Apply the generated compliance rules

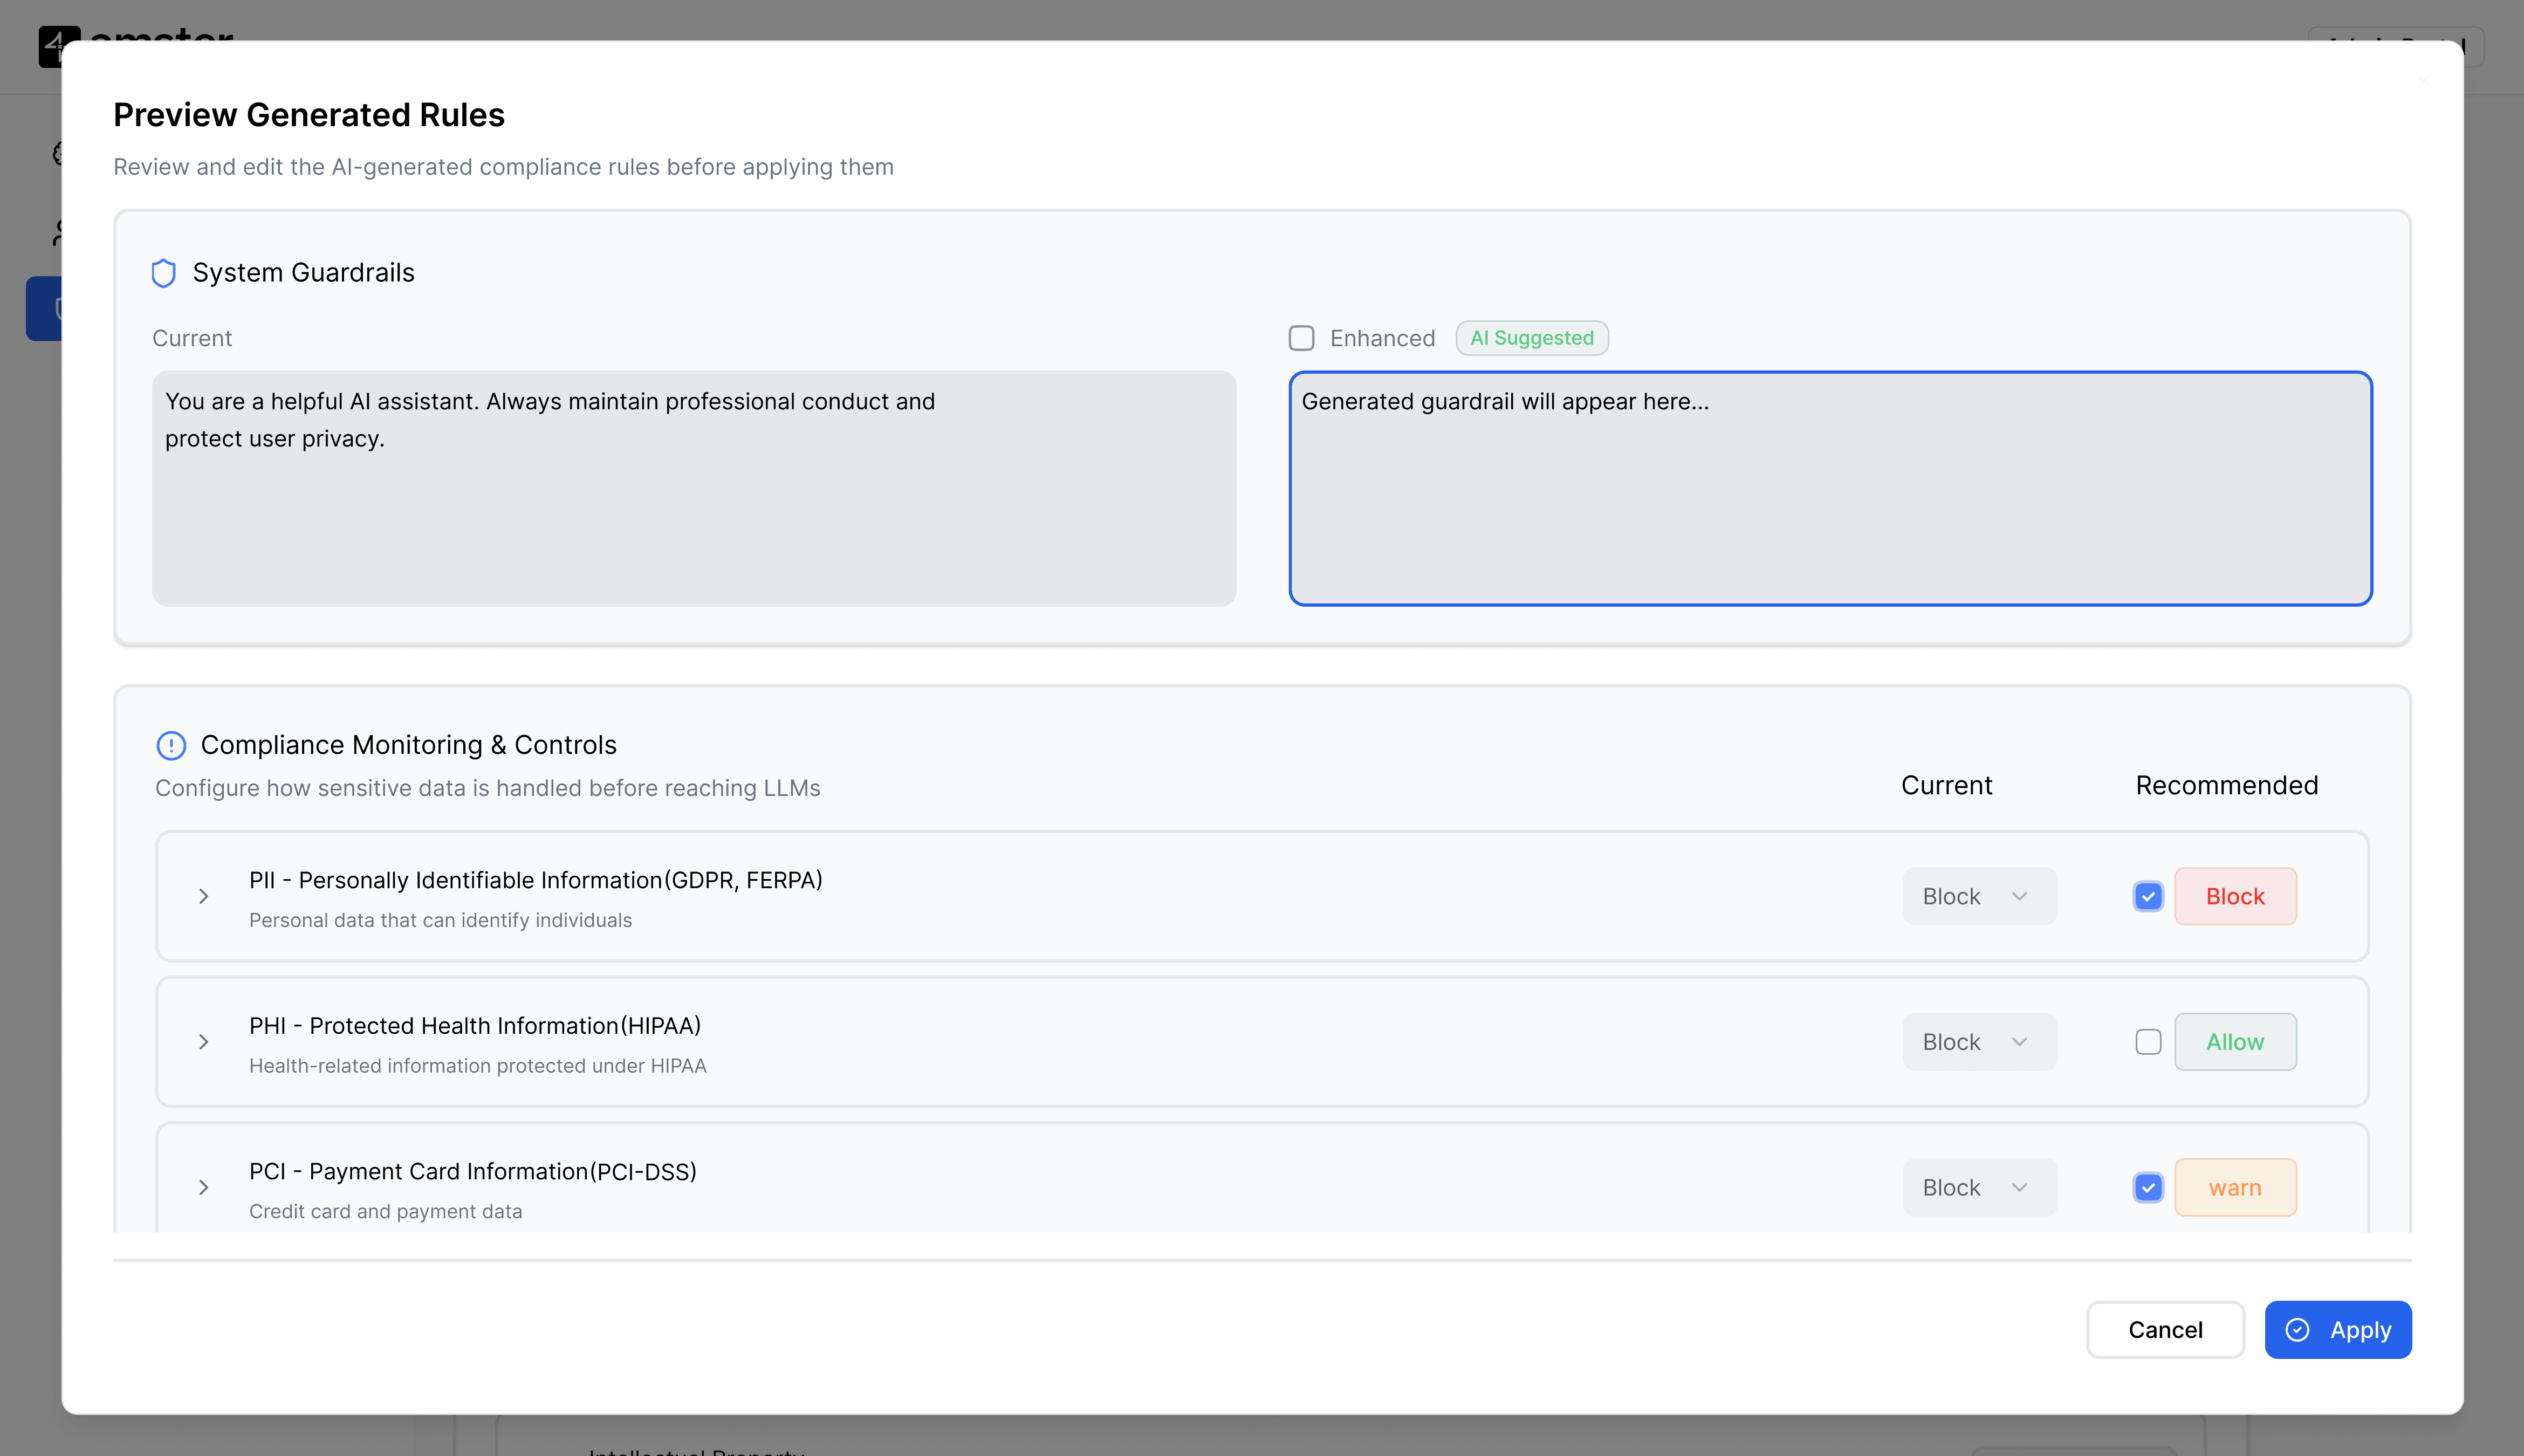click(2337, 1329)
